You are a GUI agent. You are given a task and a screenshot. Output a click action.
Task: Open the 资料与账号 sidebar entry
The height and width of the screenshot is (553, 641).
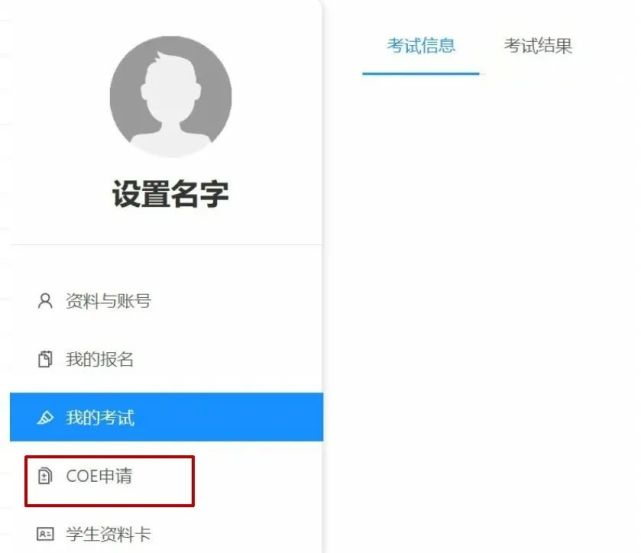(108, 301)
